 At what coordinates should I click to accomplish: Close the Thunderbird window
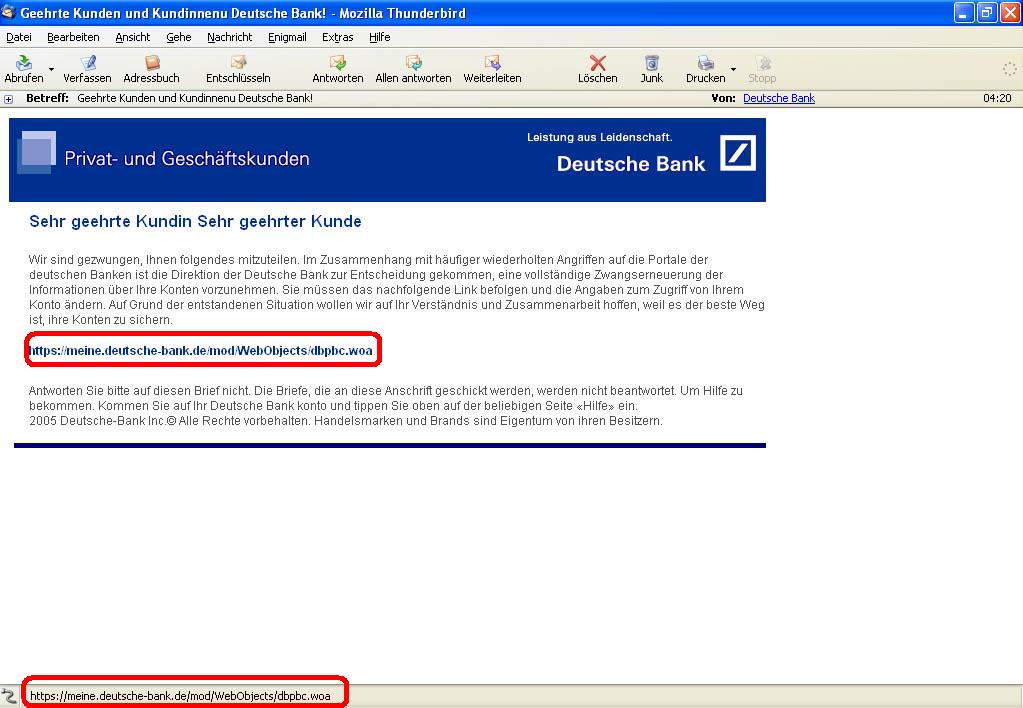pos(1010,12)
